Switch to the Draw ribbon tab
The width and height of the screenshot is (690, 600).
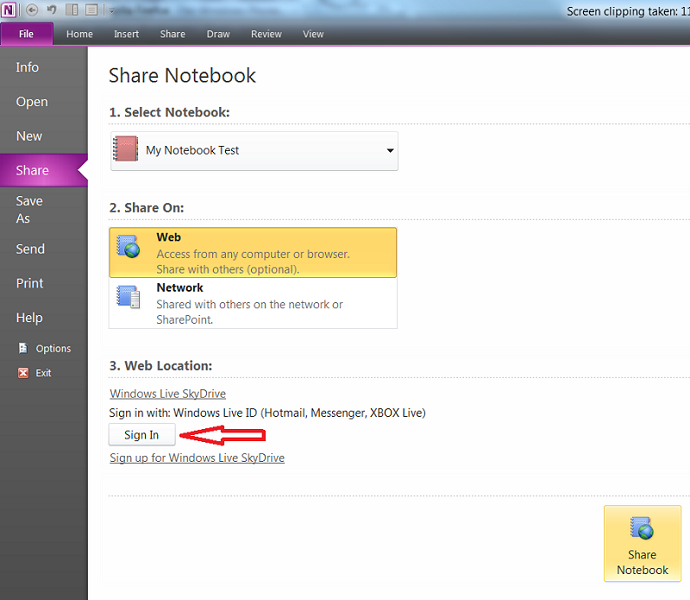click(218, 34)
